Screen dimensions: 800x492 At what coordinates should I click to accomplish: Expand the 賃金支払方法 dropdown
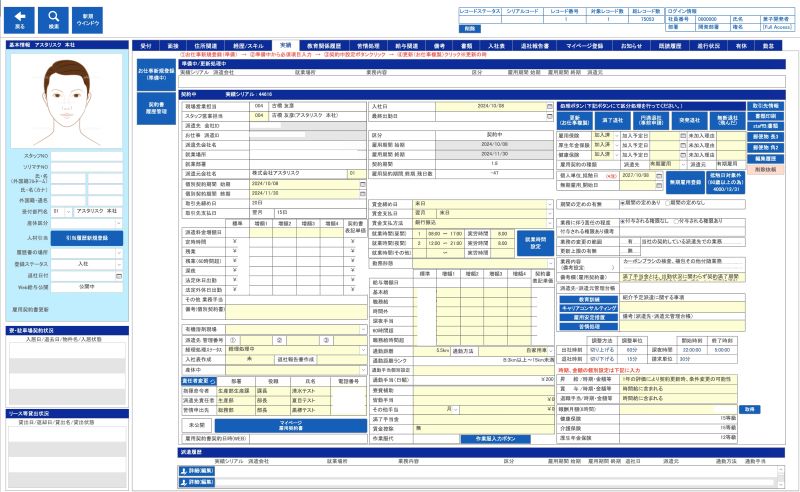pyautogui.click(x=549, y=223)
